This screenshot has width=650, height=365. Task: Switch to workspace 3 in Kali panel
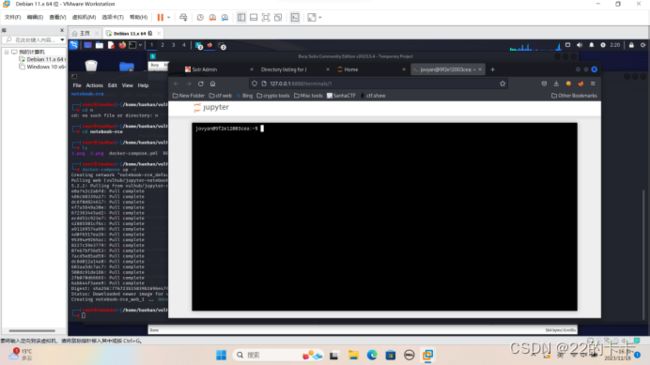(173, 45)
